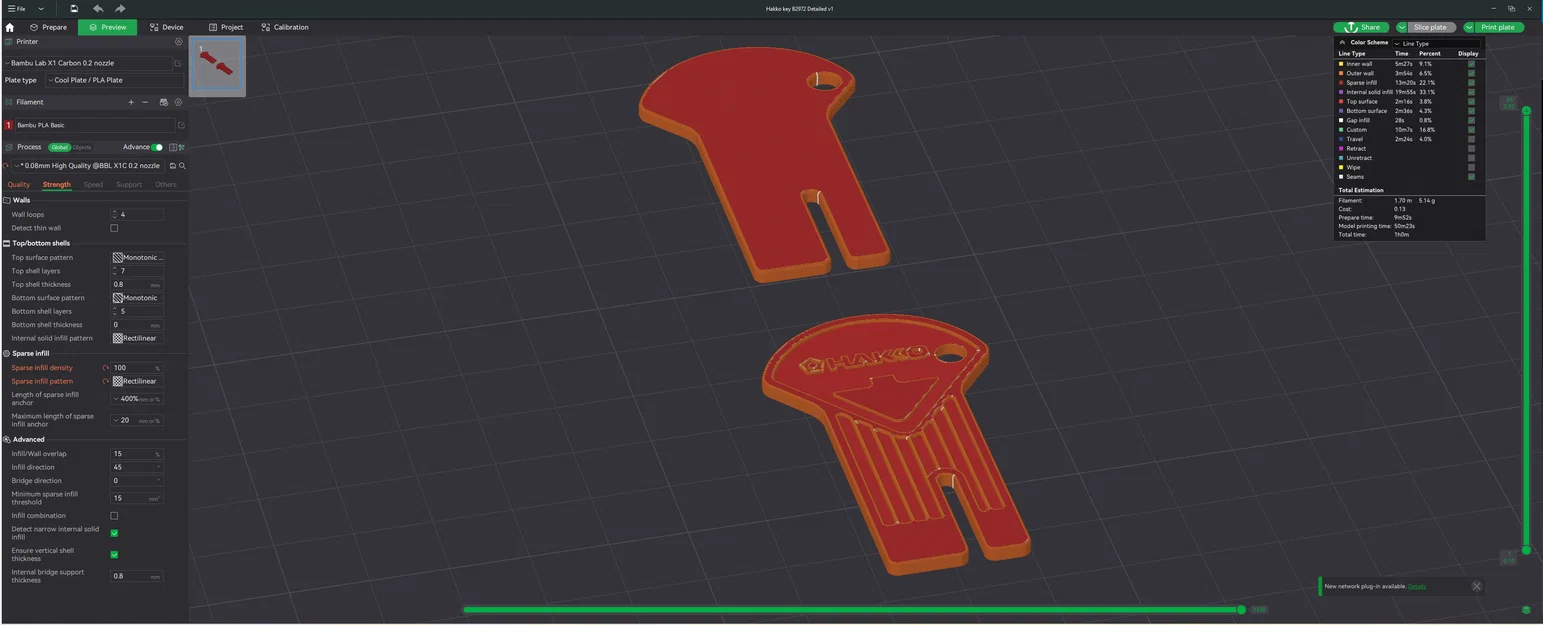The image size is (1543, 625).
Task: Click the vertical layer slider top handle
Action: point(1526,110)
